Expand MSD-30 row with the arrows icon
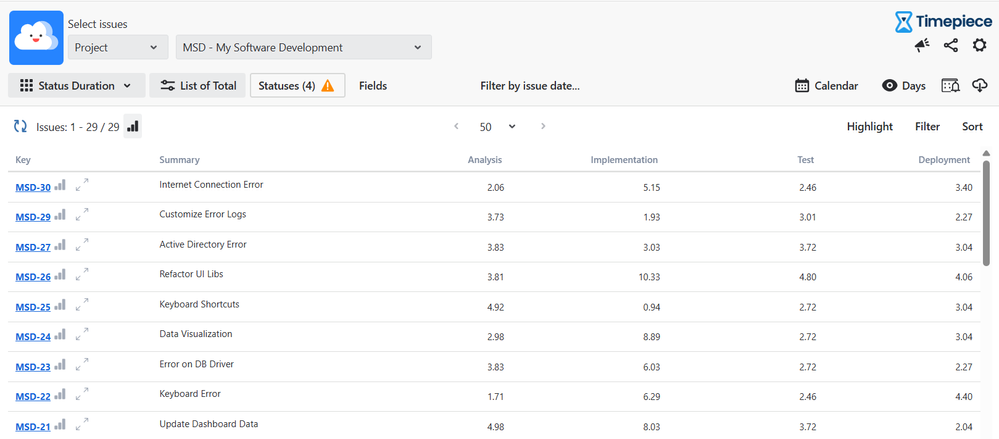The image size is (999, 439). (x=82, y=185)
